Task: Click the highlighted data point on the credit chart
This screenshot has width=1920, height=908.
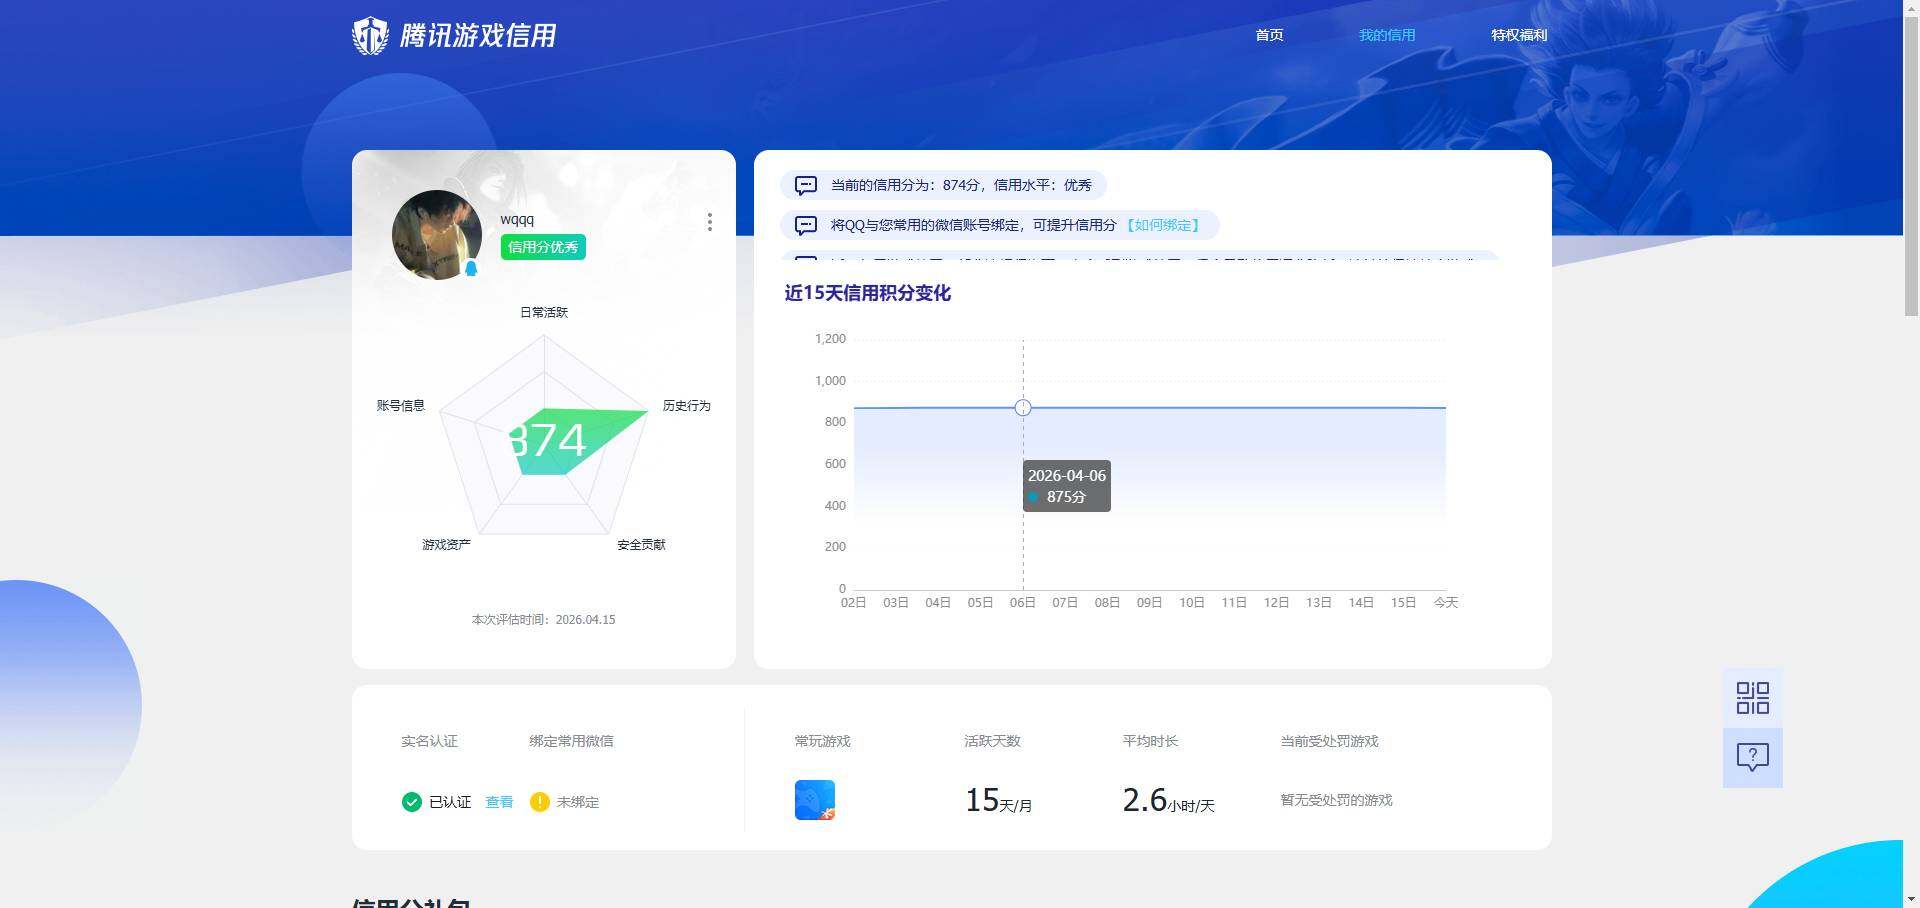Action: pos(1022,407)
